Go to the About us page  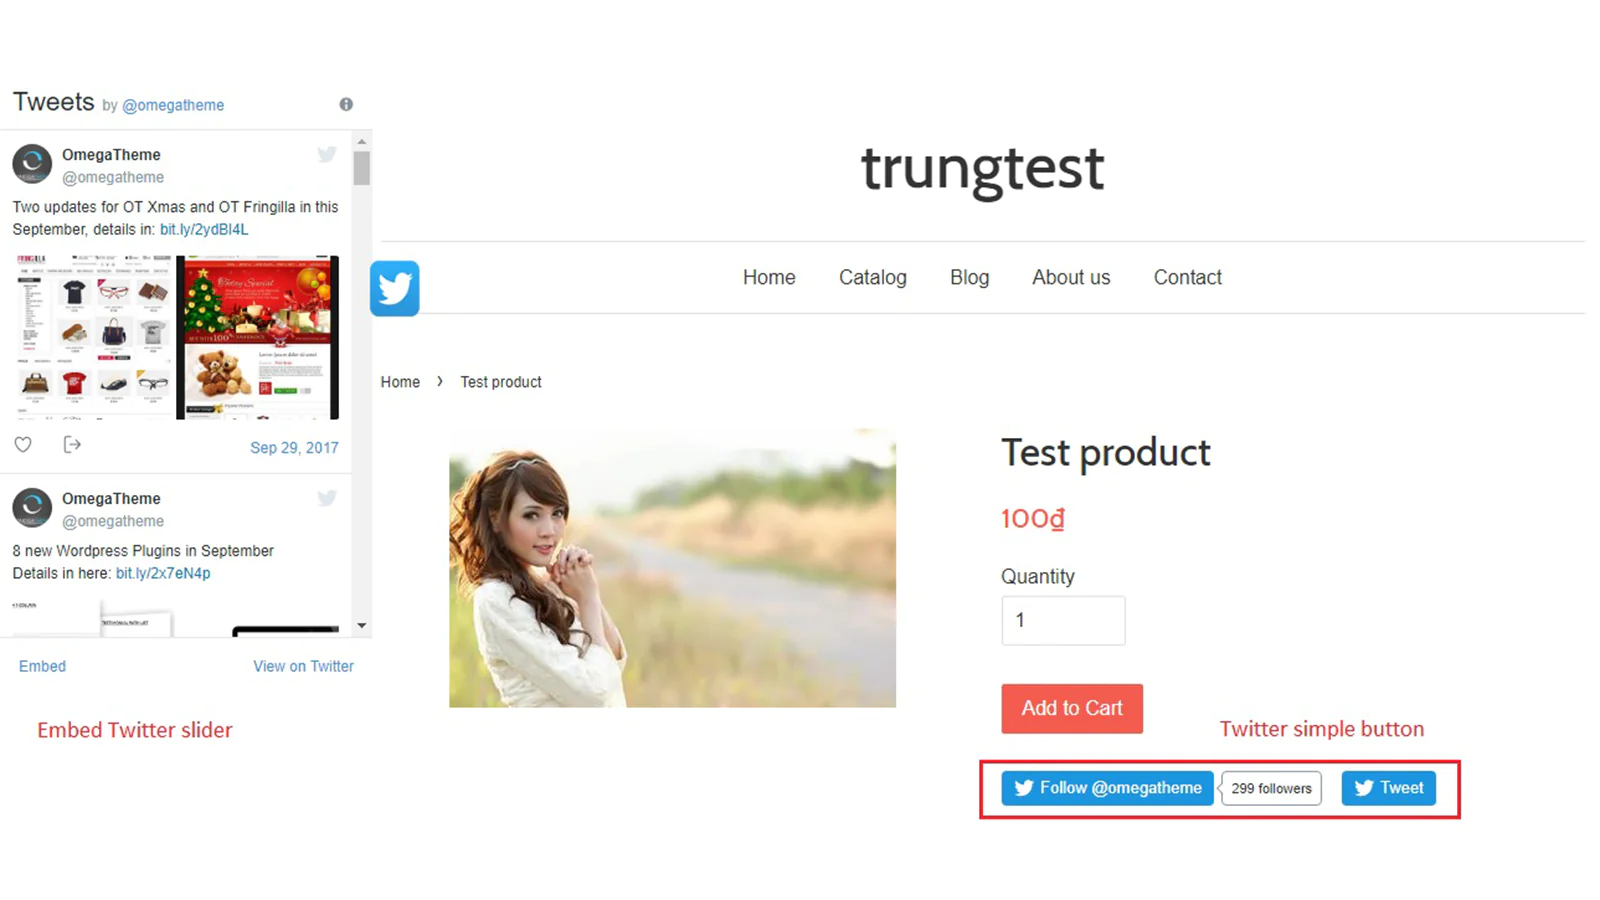point(1071,277)
